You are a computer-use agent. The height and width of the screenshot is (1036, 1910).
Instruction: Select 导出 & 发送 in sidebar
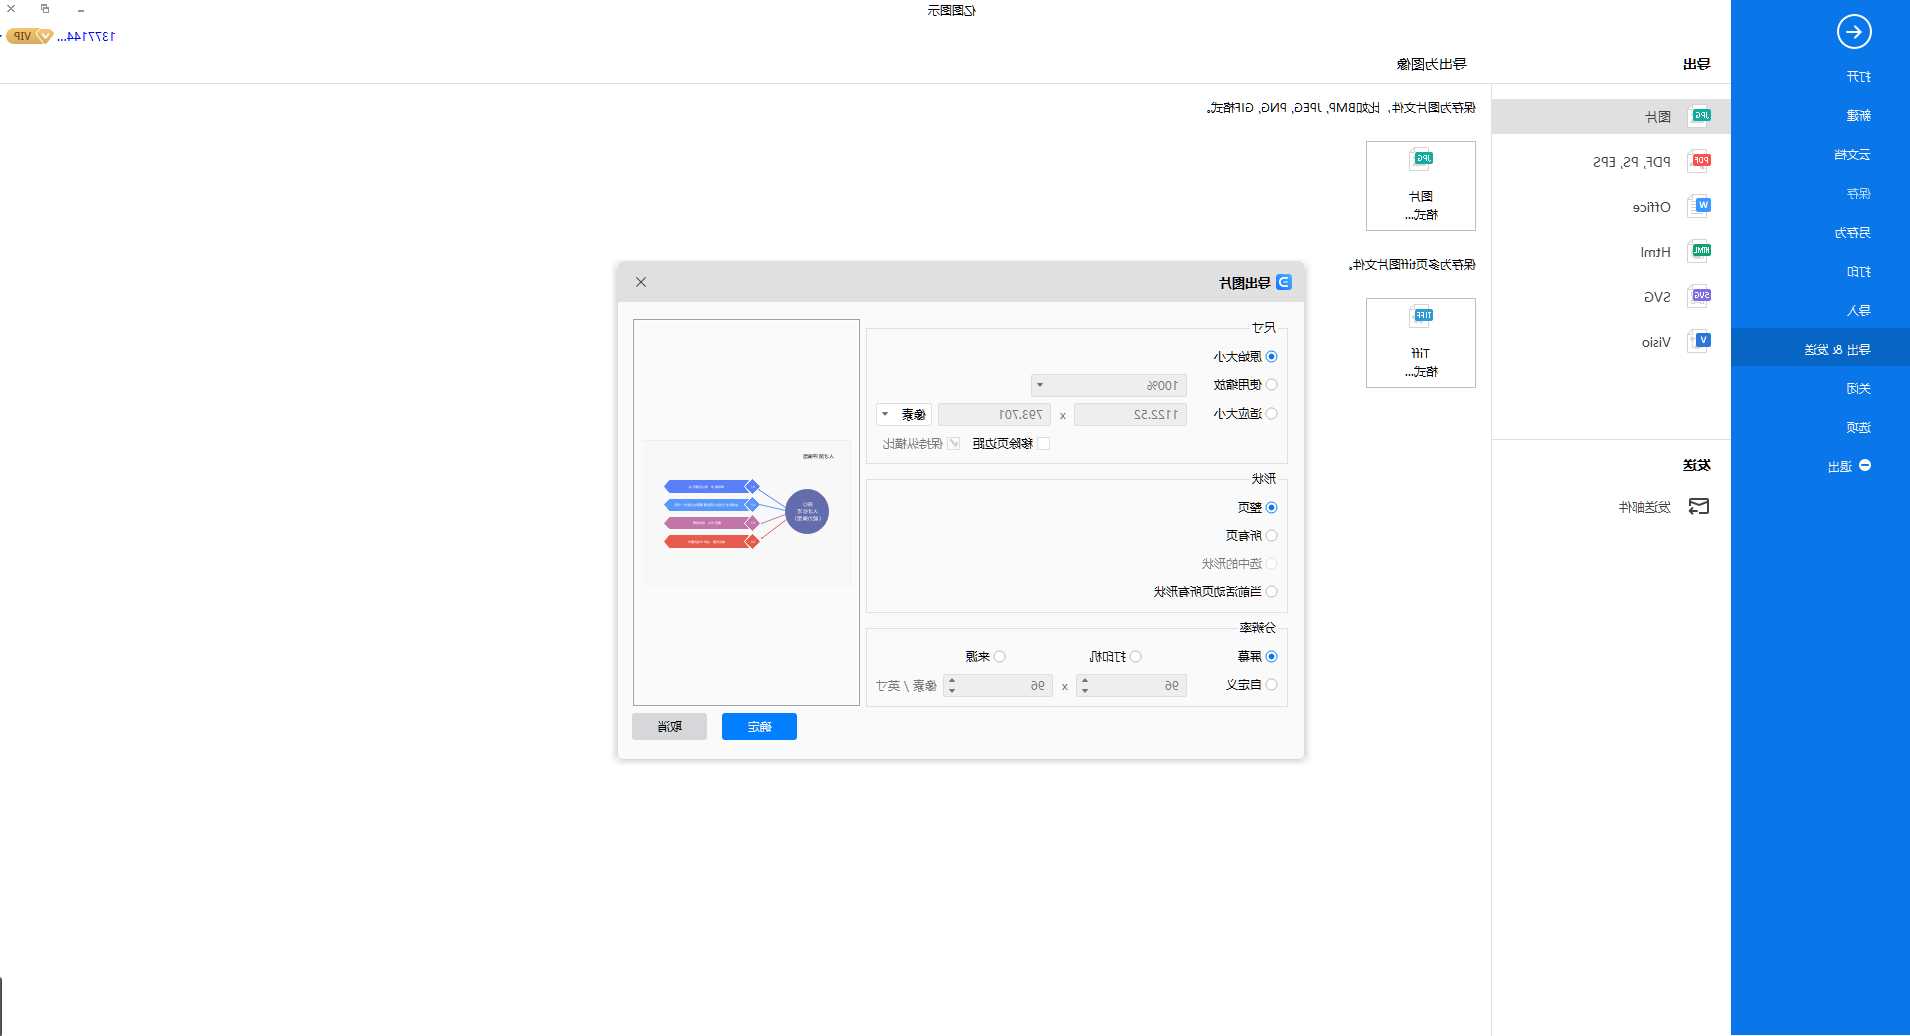(1820, 348)
